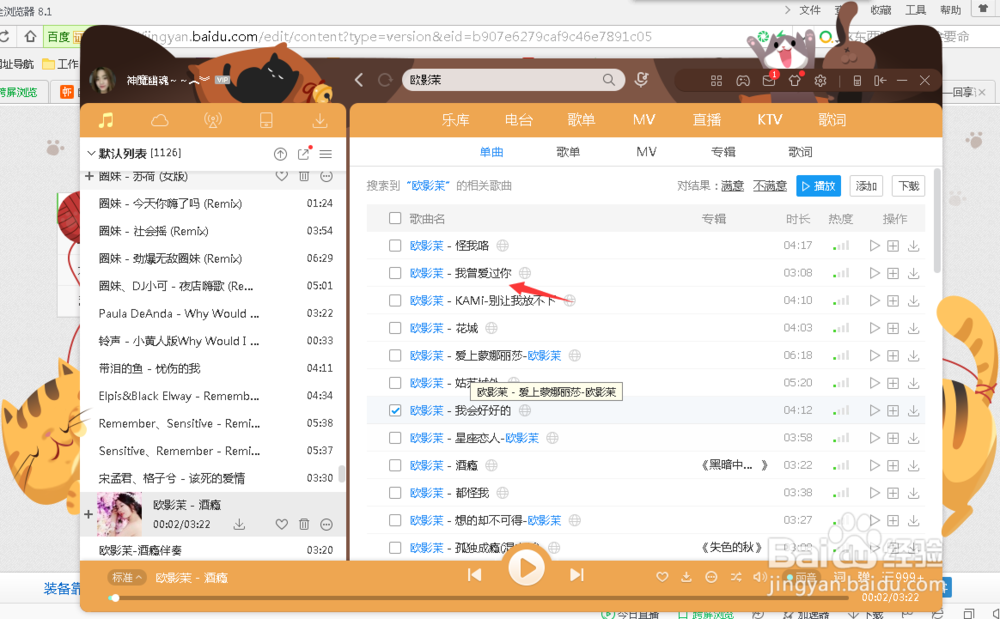Check the box for 星座恋人

[x=395, y=438]
